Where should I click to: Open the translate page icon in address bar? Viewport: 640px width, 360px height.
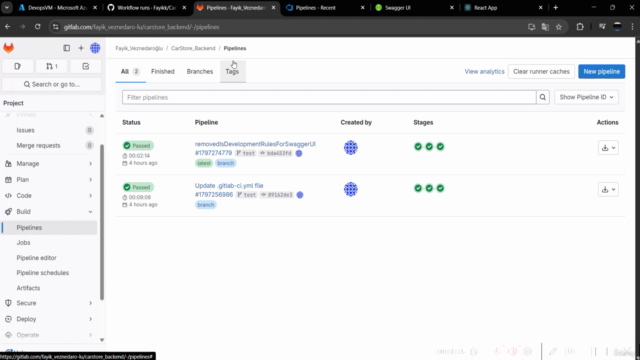pos(545,27)
